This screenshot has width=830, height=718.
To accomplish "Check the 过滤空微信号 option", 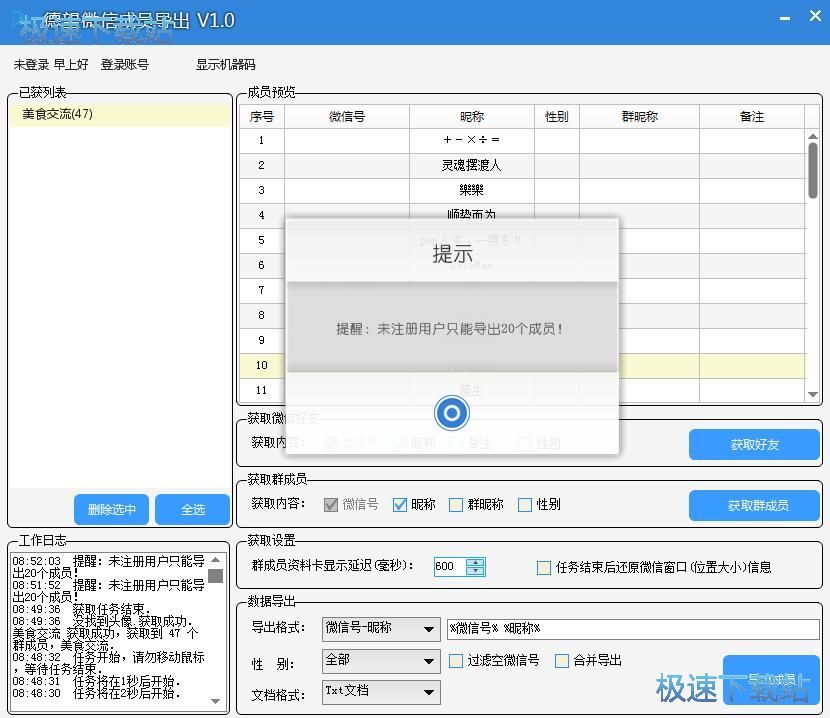I will tap(456, 660).
